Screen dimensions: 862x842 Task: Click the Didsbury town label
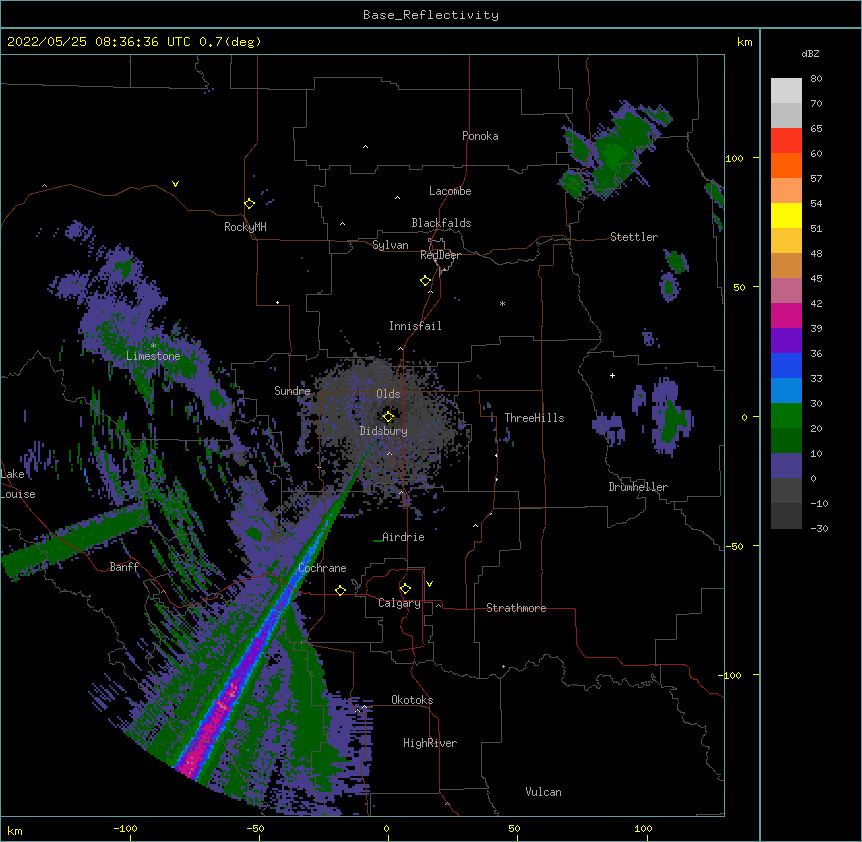tap(384, 431)
